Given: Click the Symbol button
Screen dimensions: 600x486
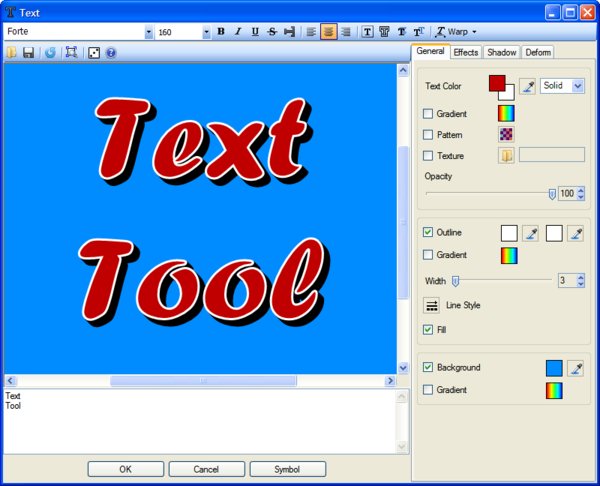Looking at the screenshot, I should 287,469.
